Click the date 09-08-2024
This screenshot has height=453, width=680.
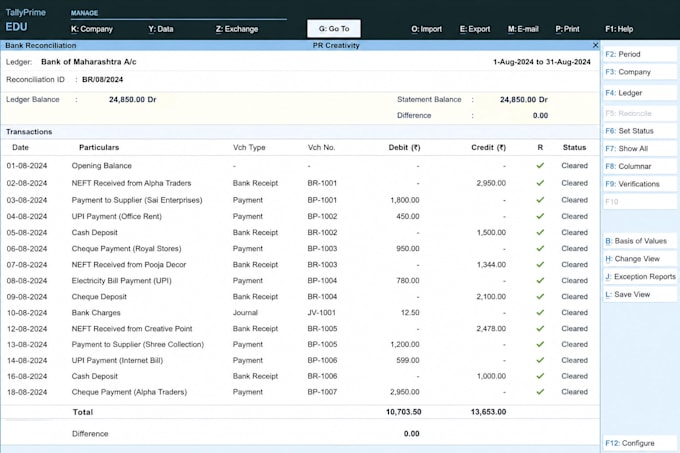pos(27,297)
